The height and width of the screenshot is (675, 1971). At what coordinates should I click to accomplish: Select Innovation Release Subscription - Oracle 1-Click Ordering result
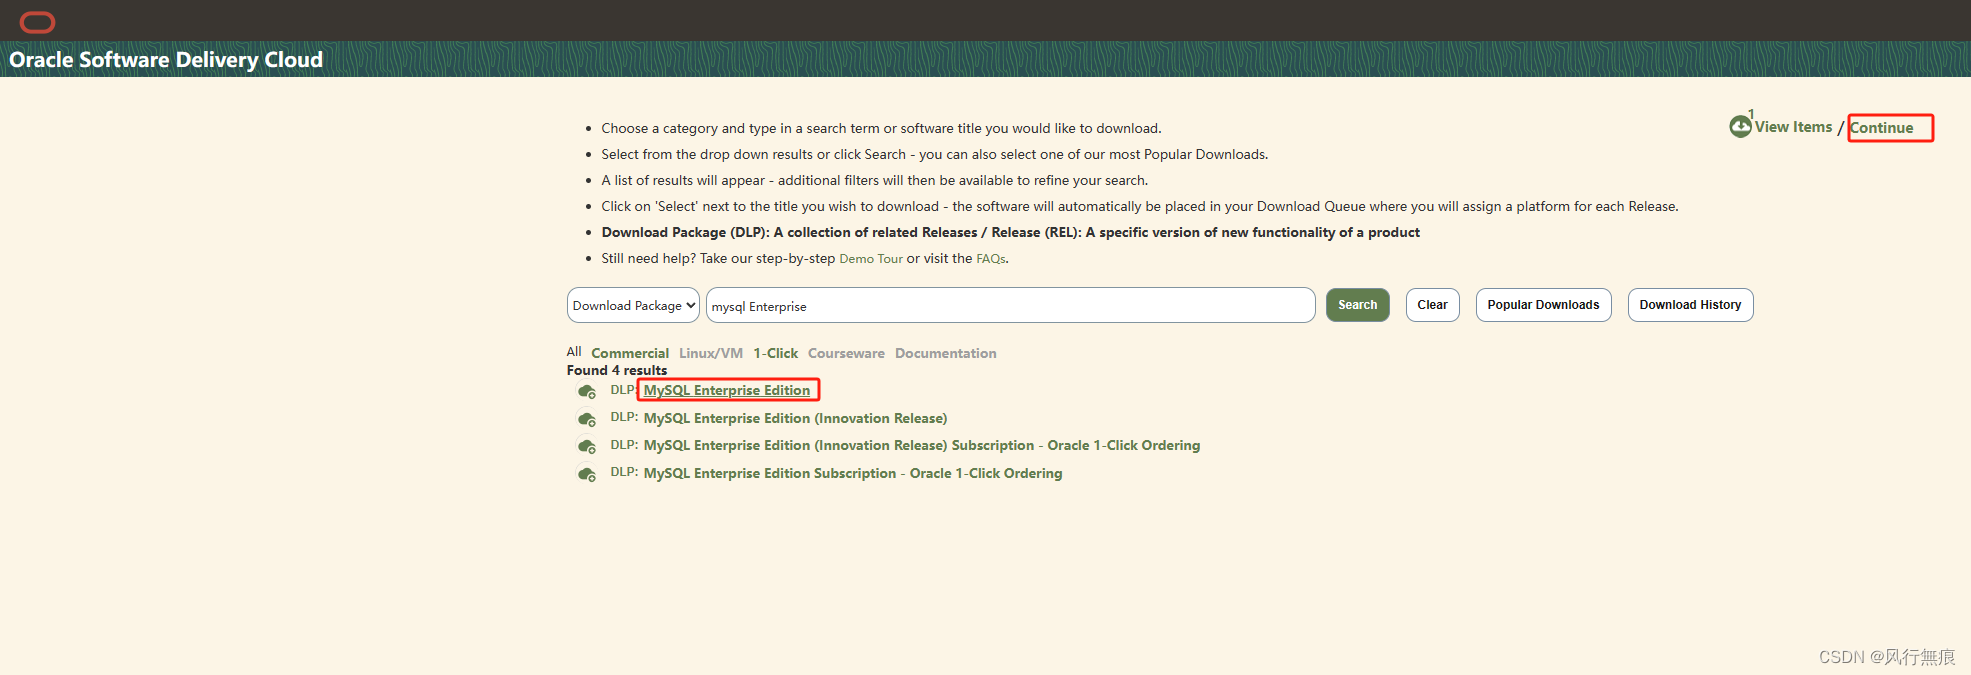(x=921, y=445)
